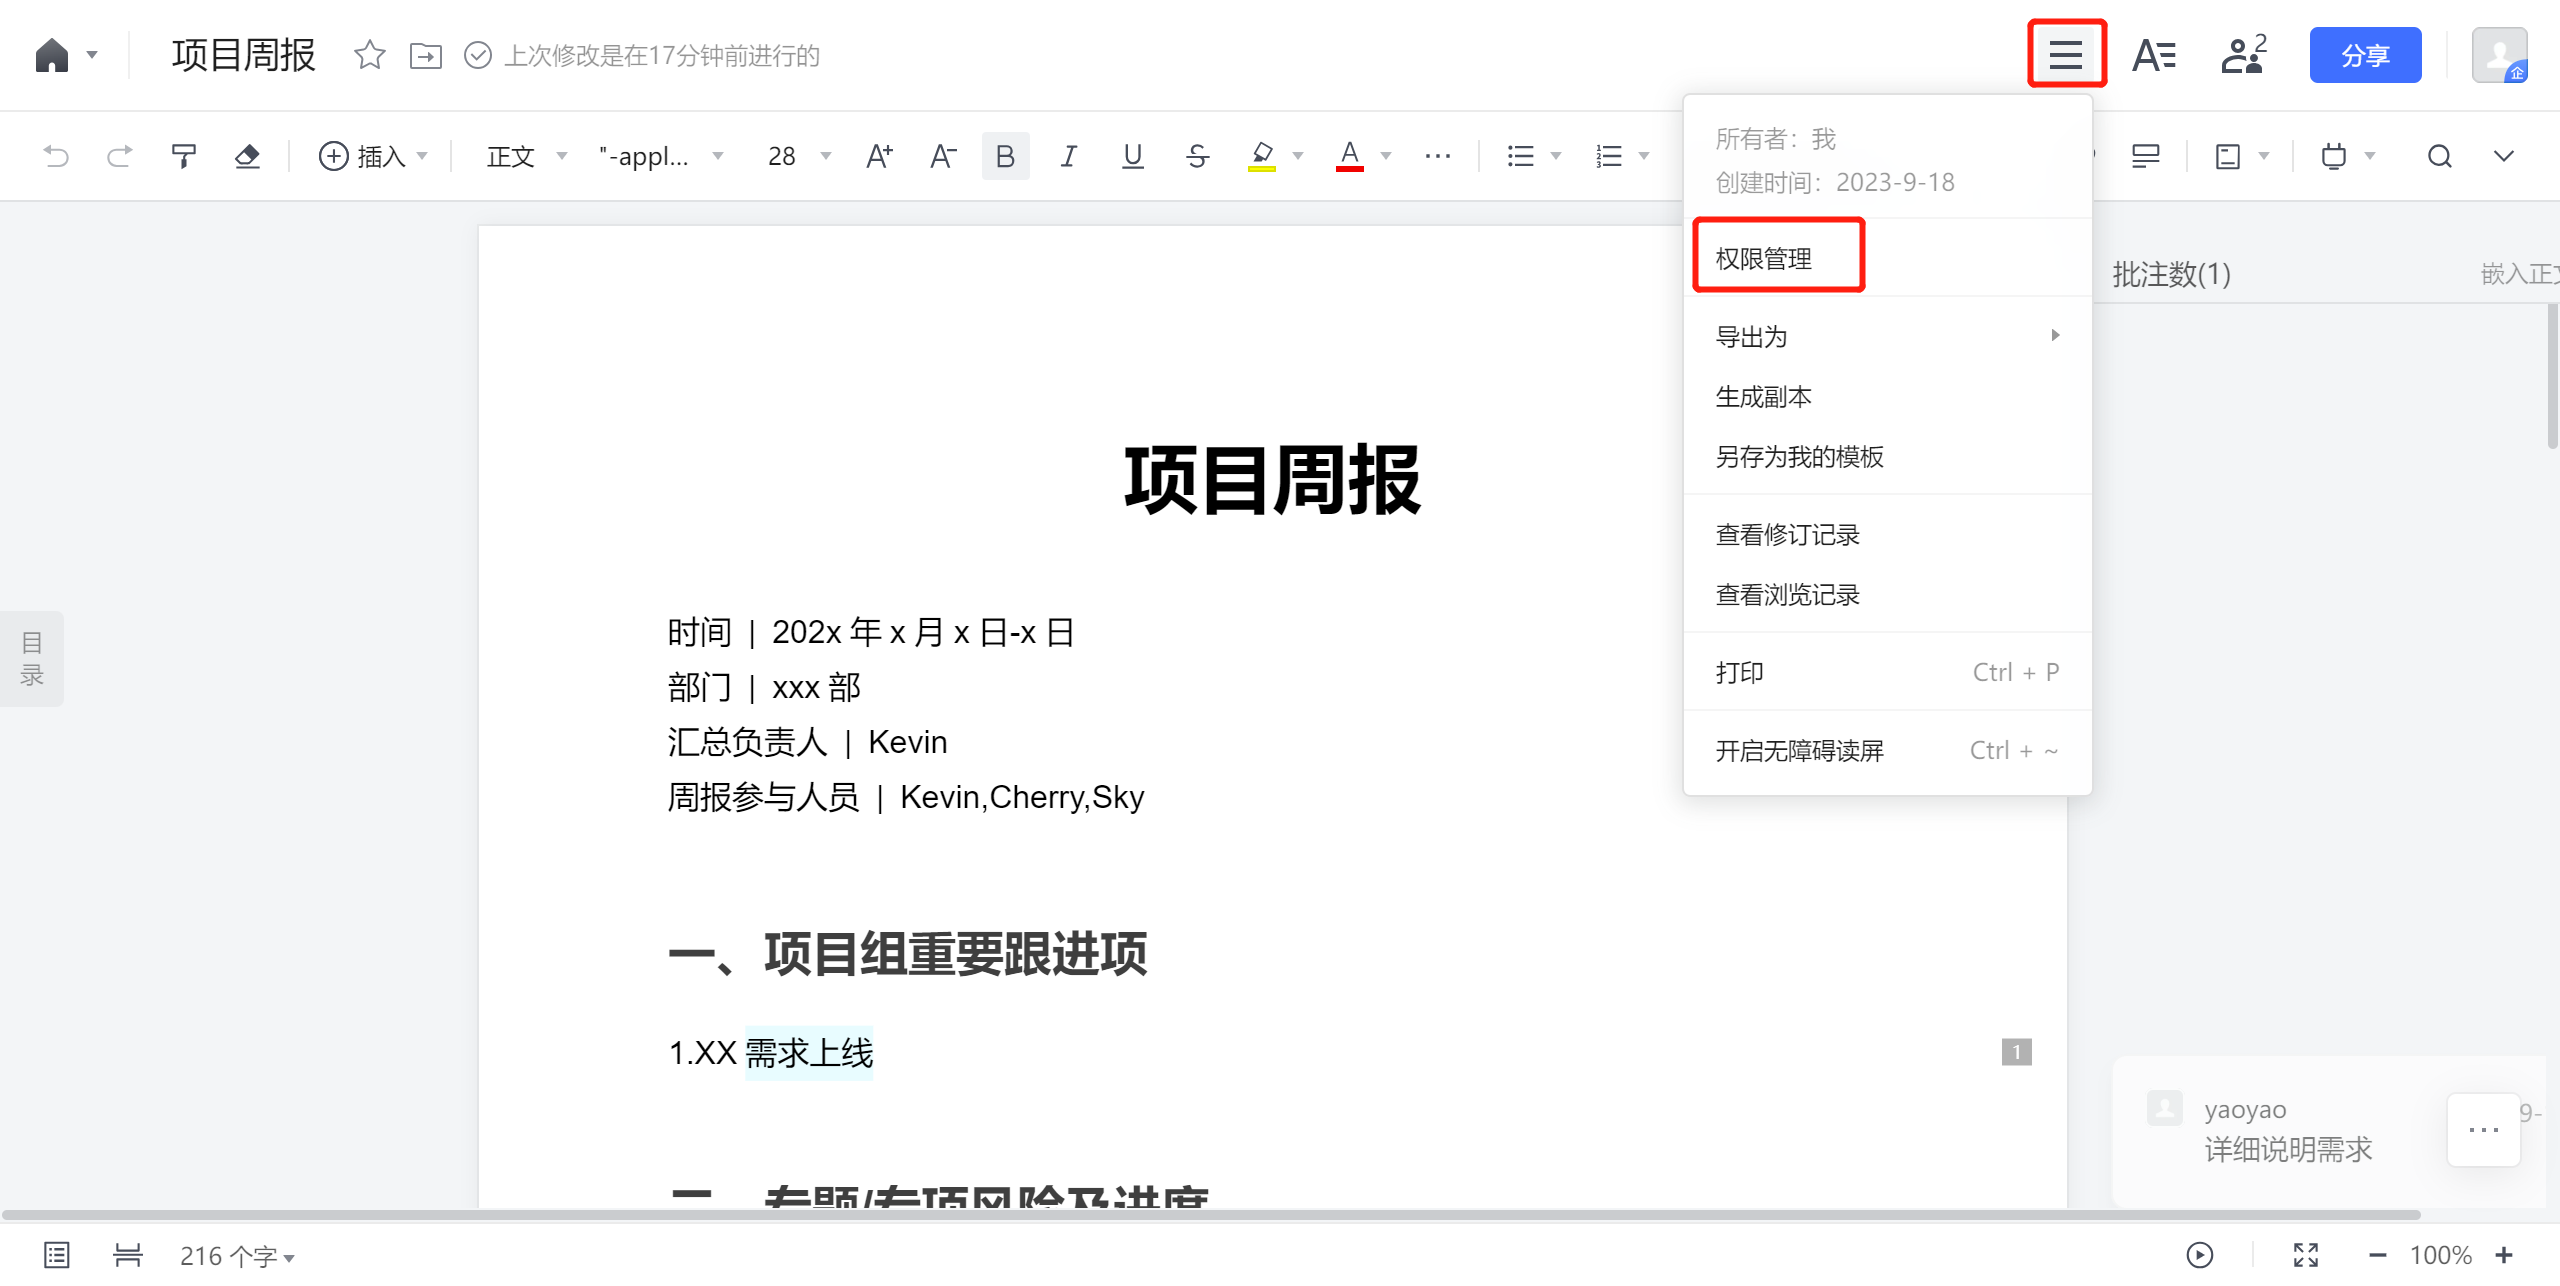
Task: Expand the 216 个字 word count dropdown
Action: click(x=237, y=1256)
